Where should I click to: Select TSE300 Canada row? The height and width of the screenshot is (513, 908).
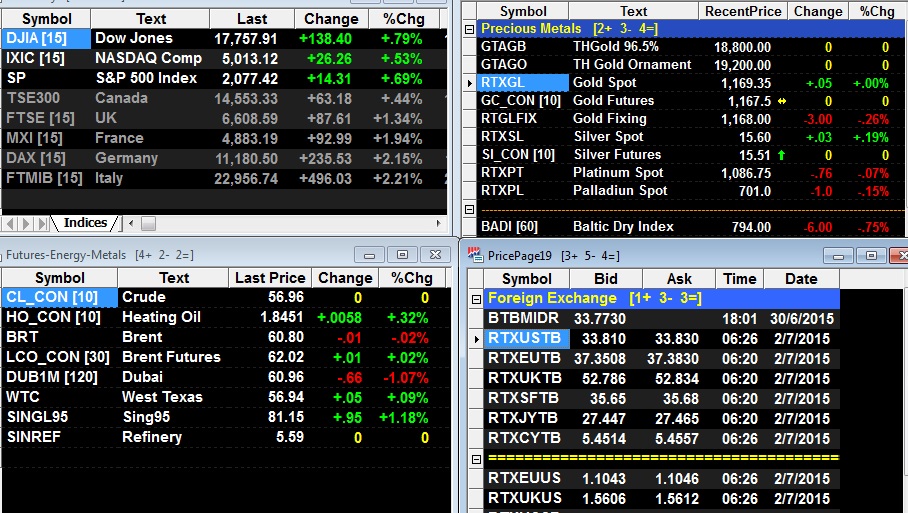pyautogui.click(x=224, y=98)
